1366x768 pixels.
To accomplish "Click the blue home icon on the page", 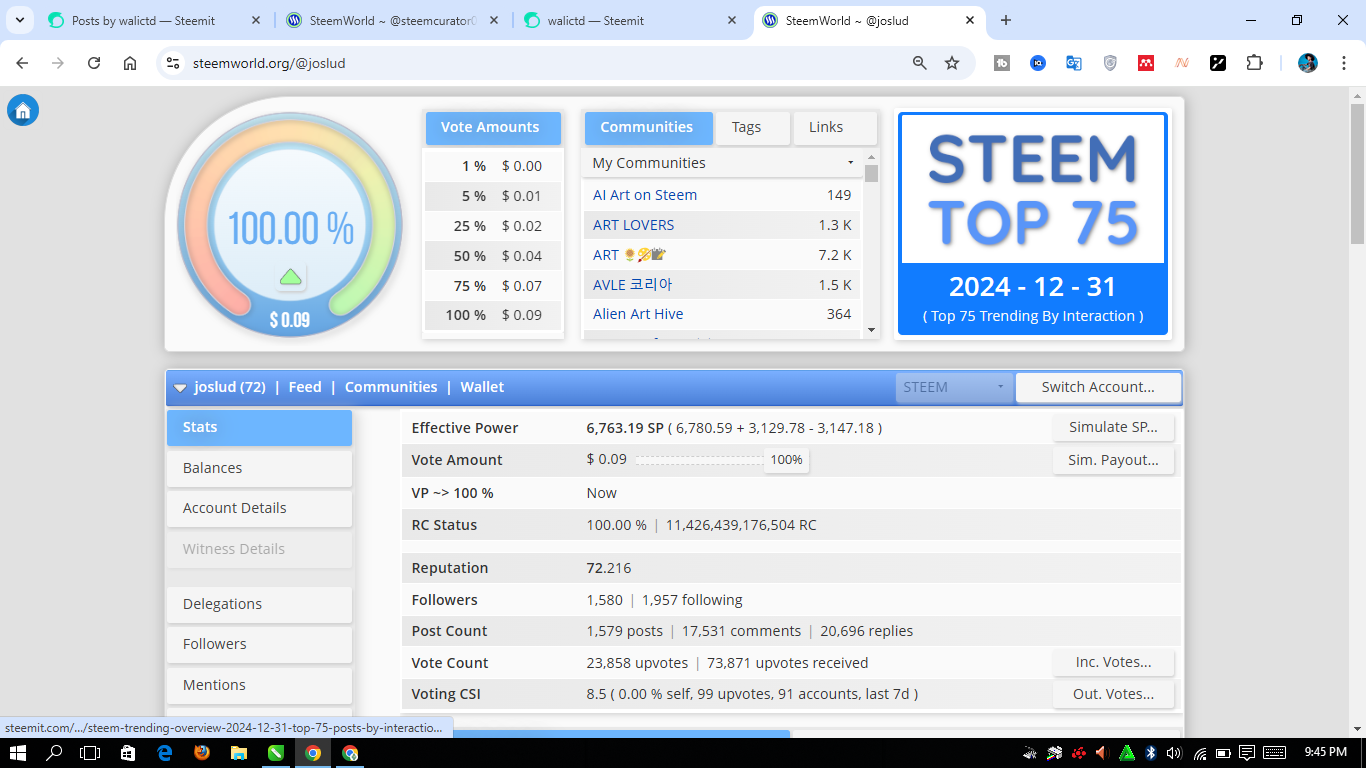I will [x=23, y=110].
